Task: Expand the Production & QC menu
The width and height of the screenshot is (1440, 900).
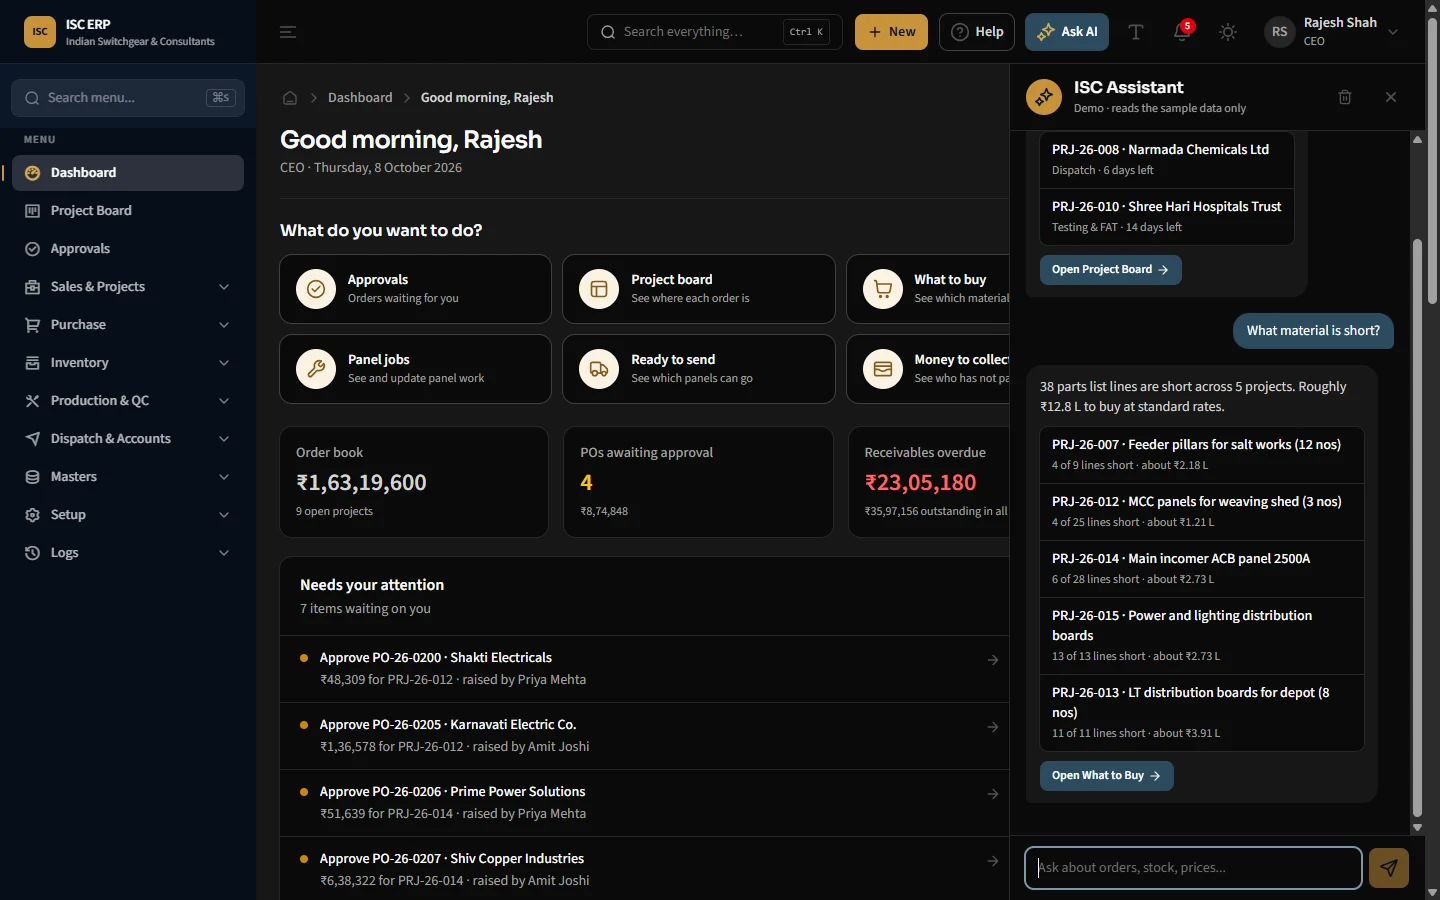Action: (128, 401)
